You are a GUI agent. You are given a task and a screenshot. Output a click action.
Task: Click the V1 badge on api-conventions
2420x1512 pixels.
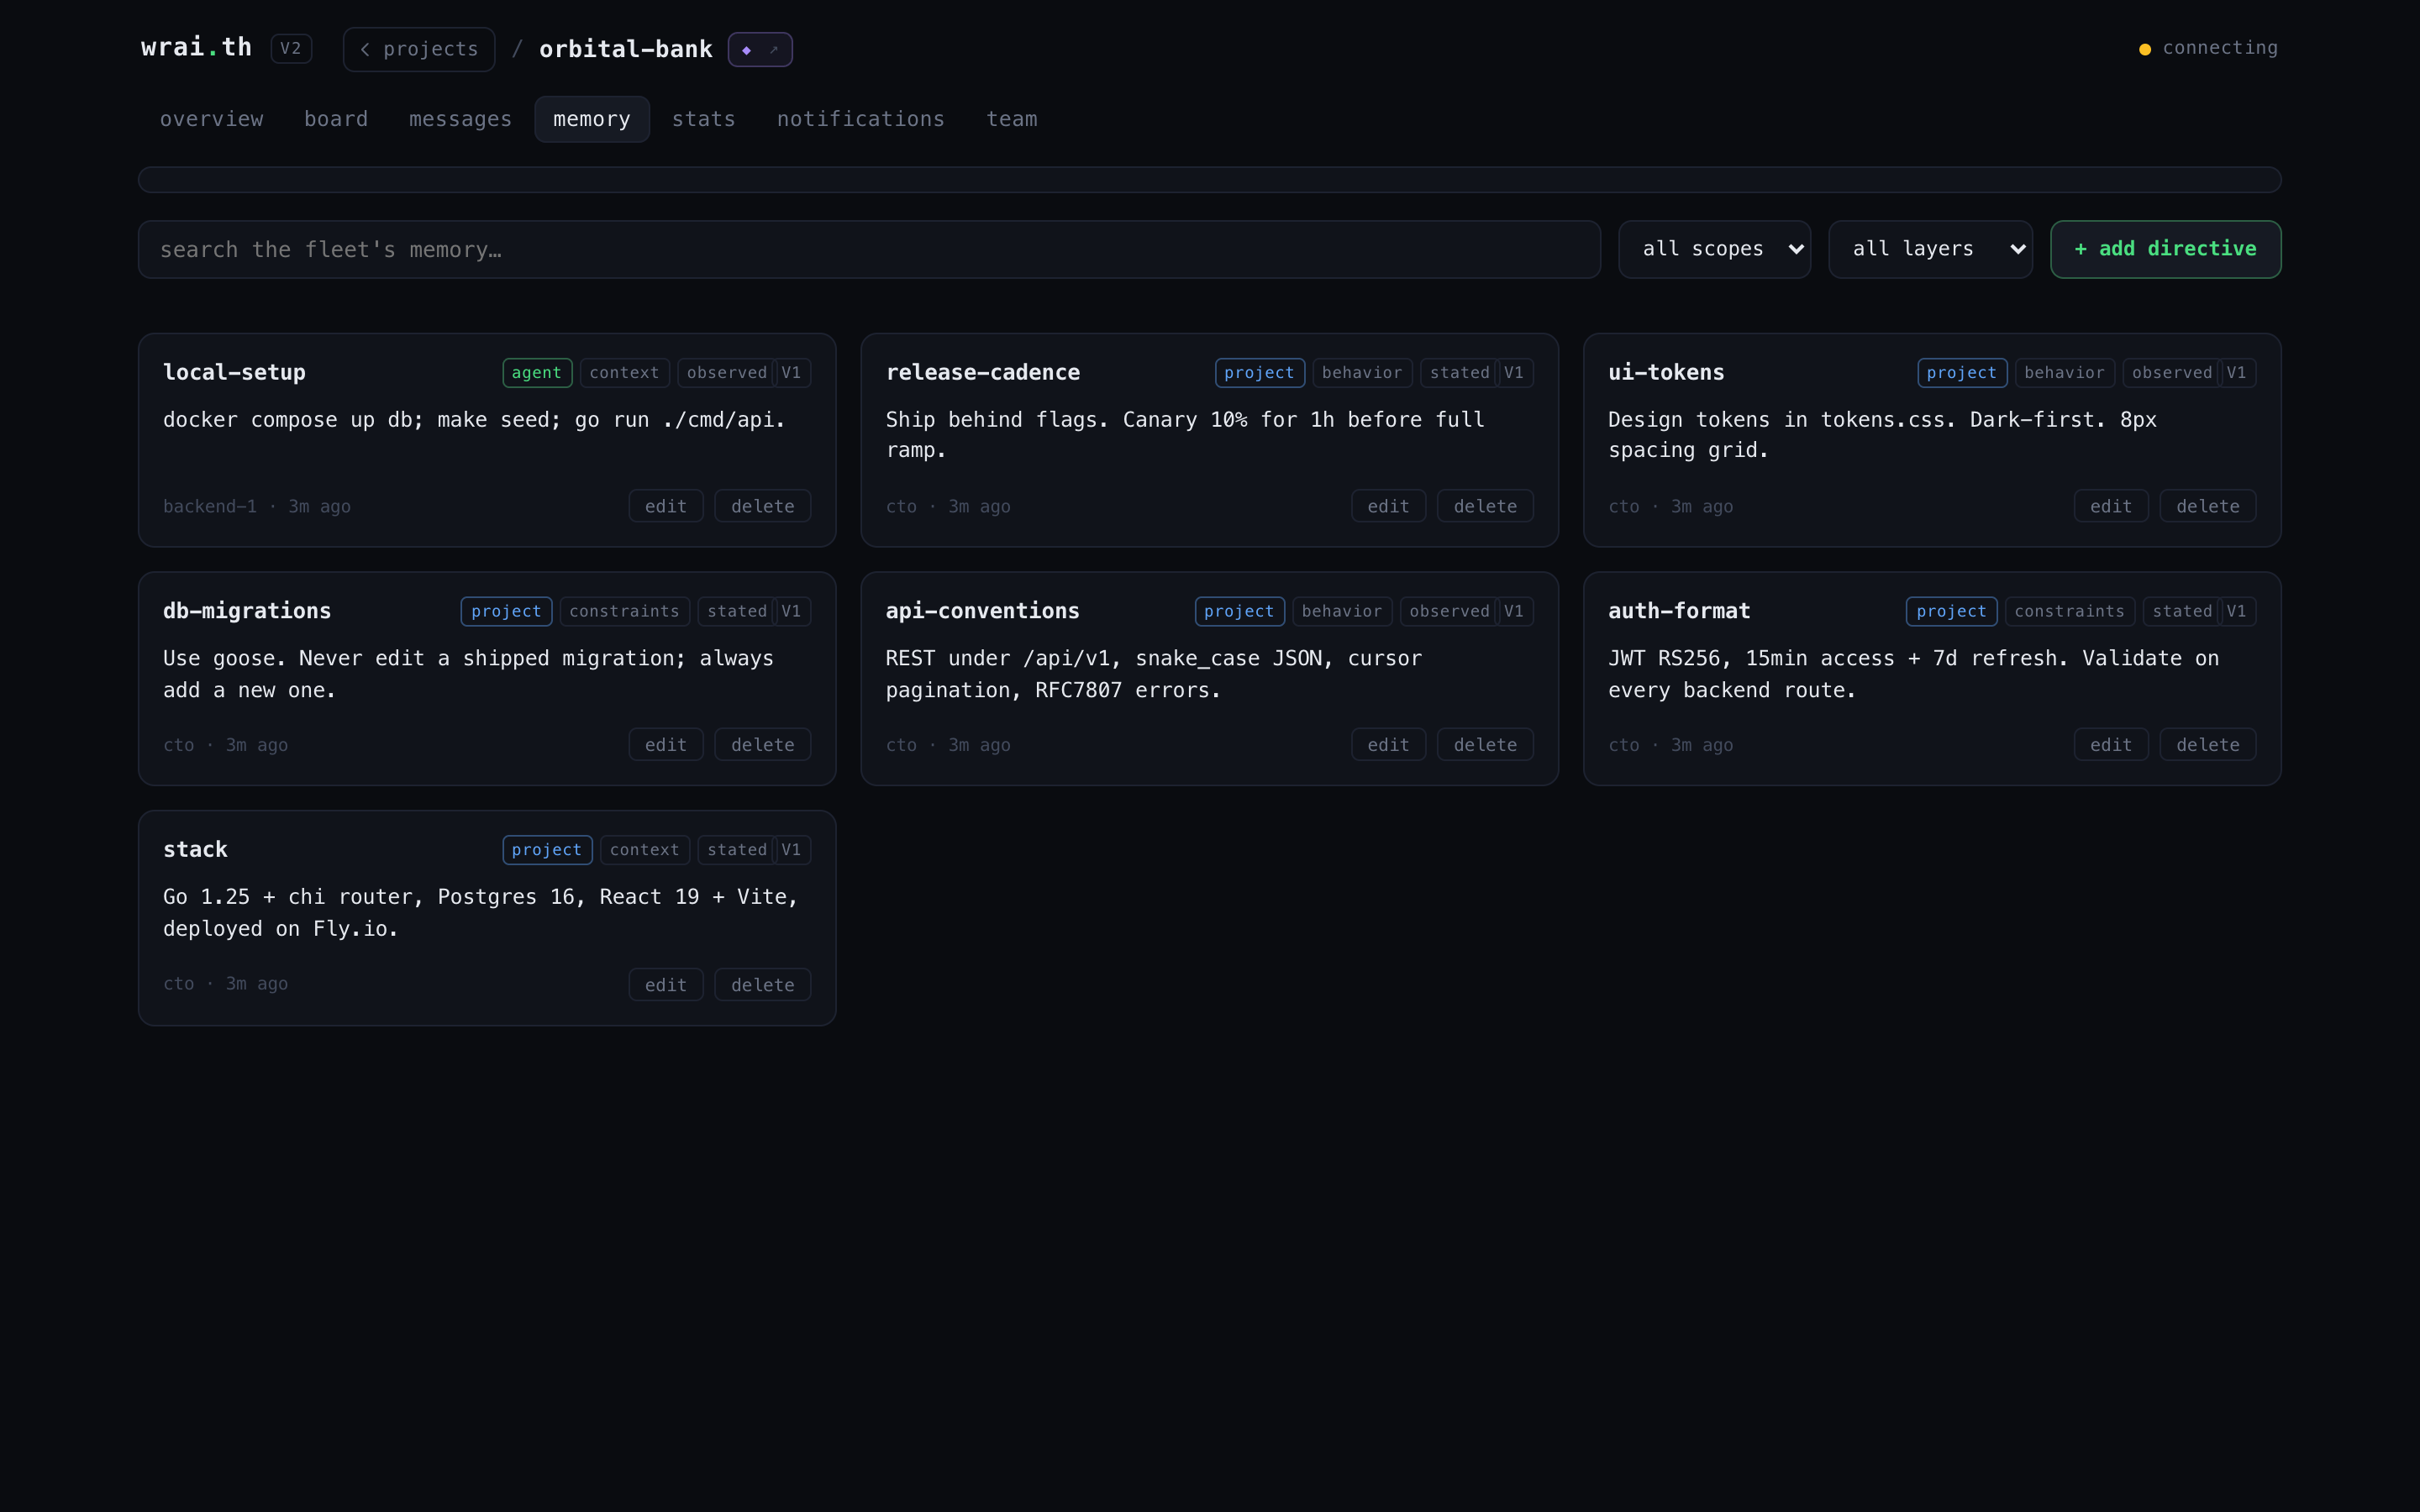[x=1514, y=611]
